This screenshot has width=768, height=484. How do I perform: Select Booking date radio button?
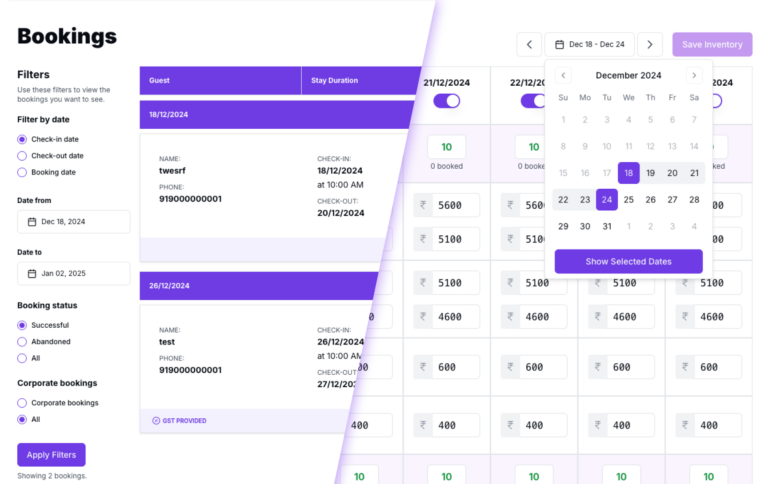[x=22, y=172]
